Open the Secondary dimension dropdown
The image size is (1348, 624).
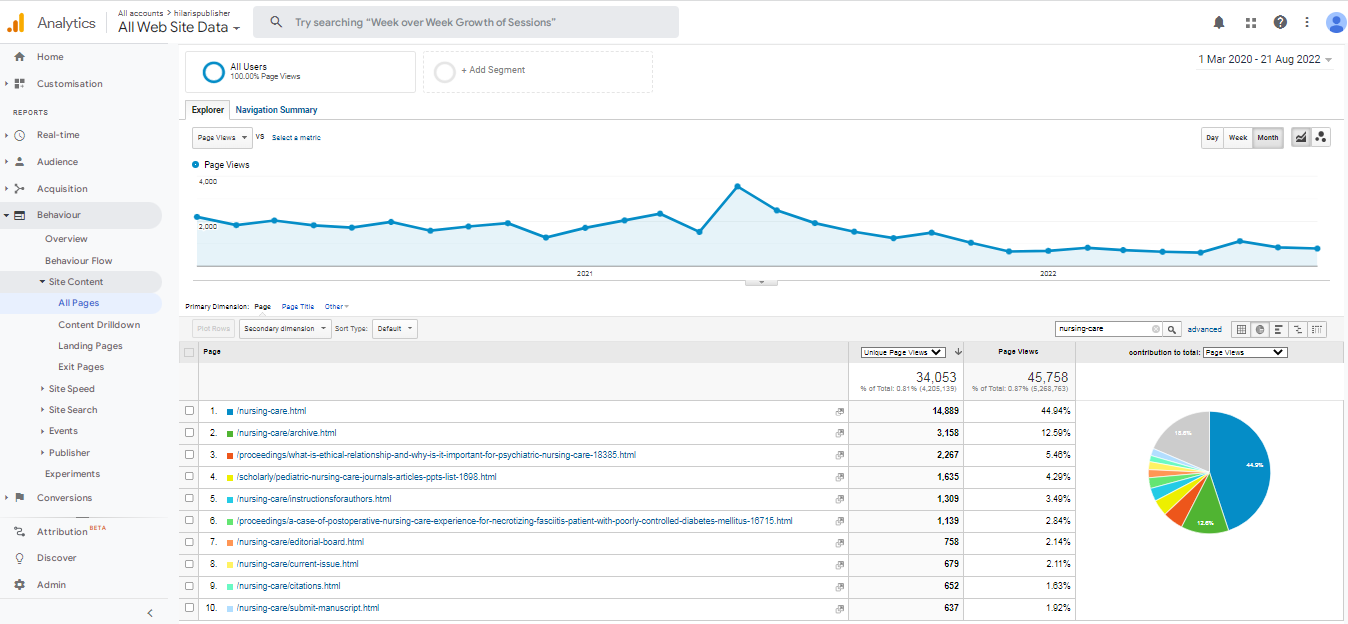point(285,329)
